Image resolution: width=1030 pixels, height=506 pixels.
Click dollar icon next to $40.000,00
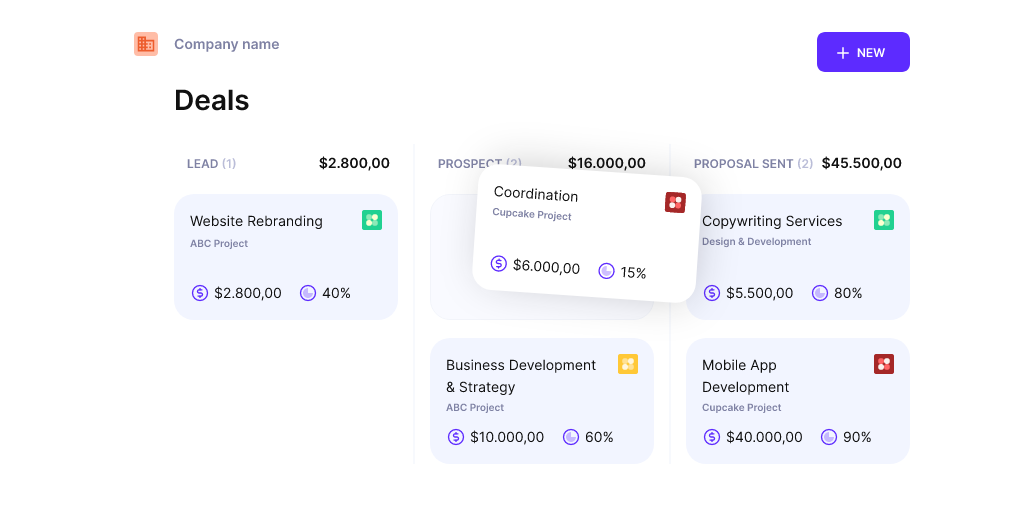(712, 437)
